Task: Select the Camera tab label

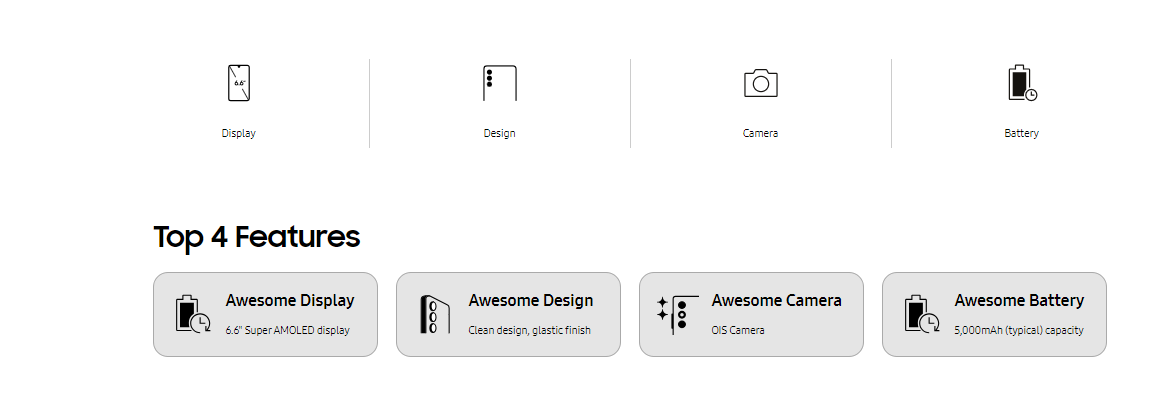Action: [x=761, y=133]
